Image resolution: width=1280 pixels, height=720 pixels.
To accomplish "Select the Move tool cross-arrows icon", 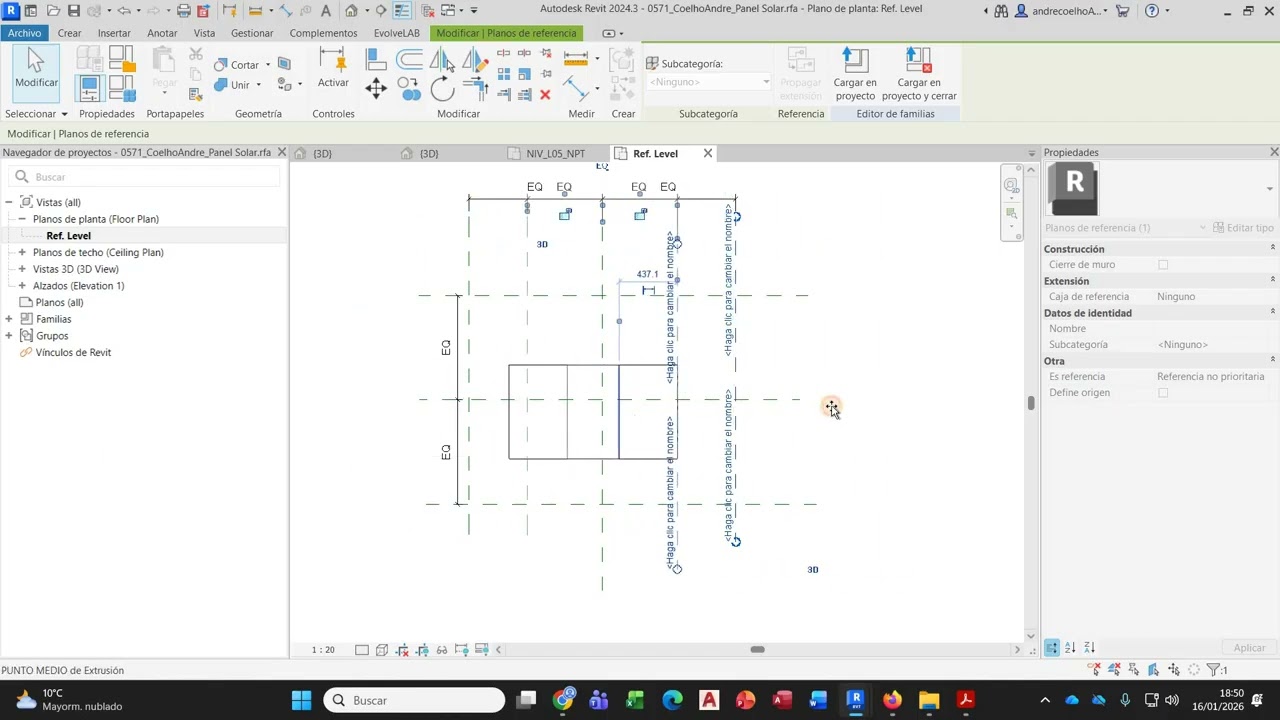I will point(376,89).
